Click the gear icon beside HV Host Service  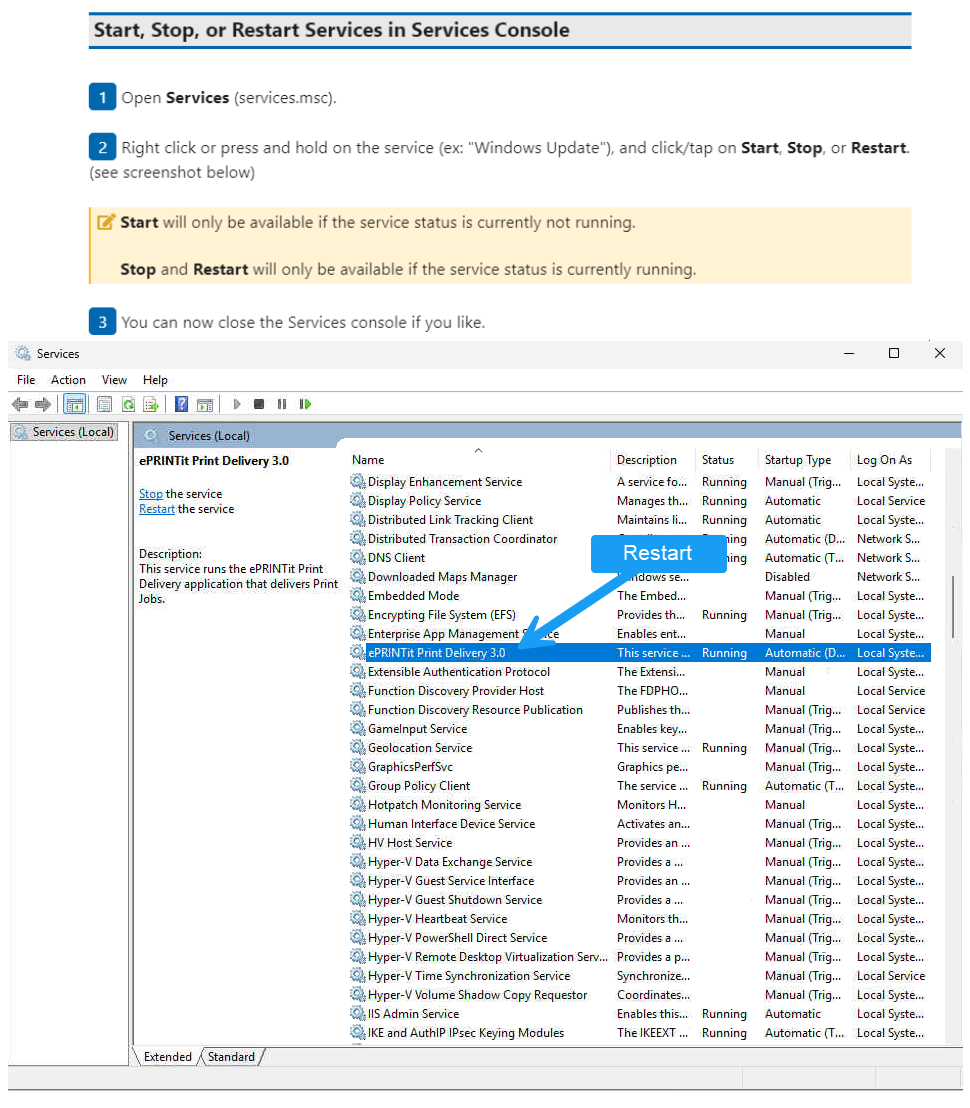(x=357, y=842)
